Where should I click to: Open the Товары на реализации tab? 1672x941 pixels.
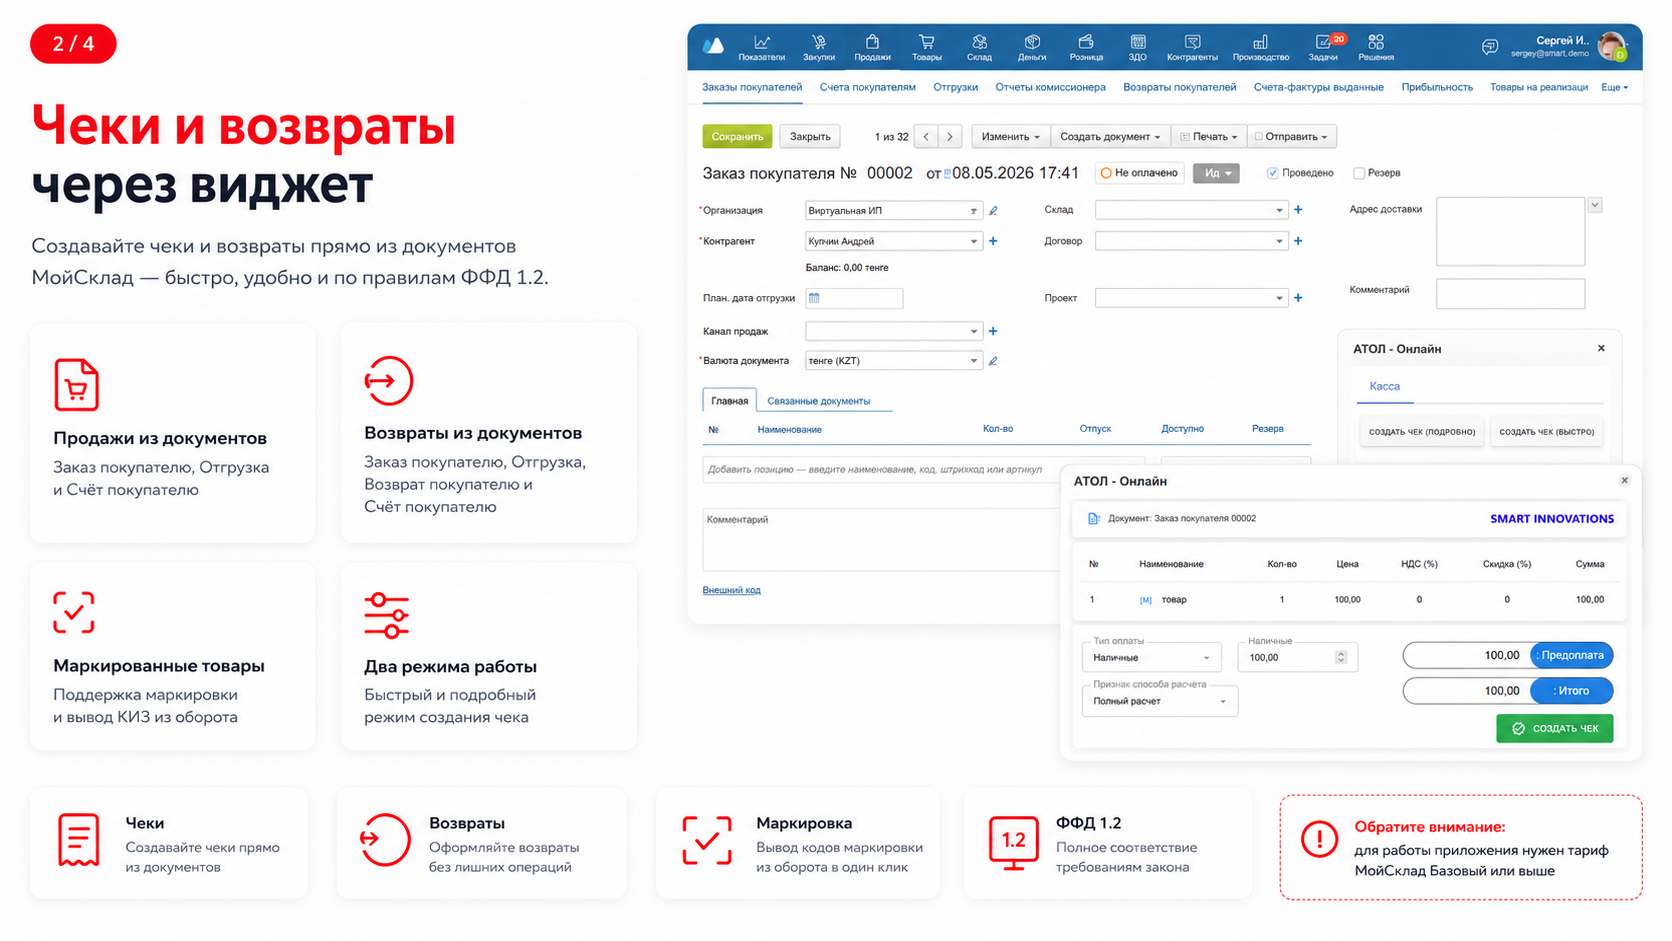click(x=1539, y=87)
